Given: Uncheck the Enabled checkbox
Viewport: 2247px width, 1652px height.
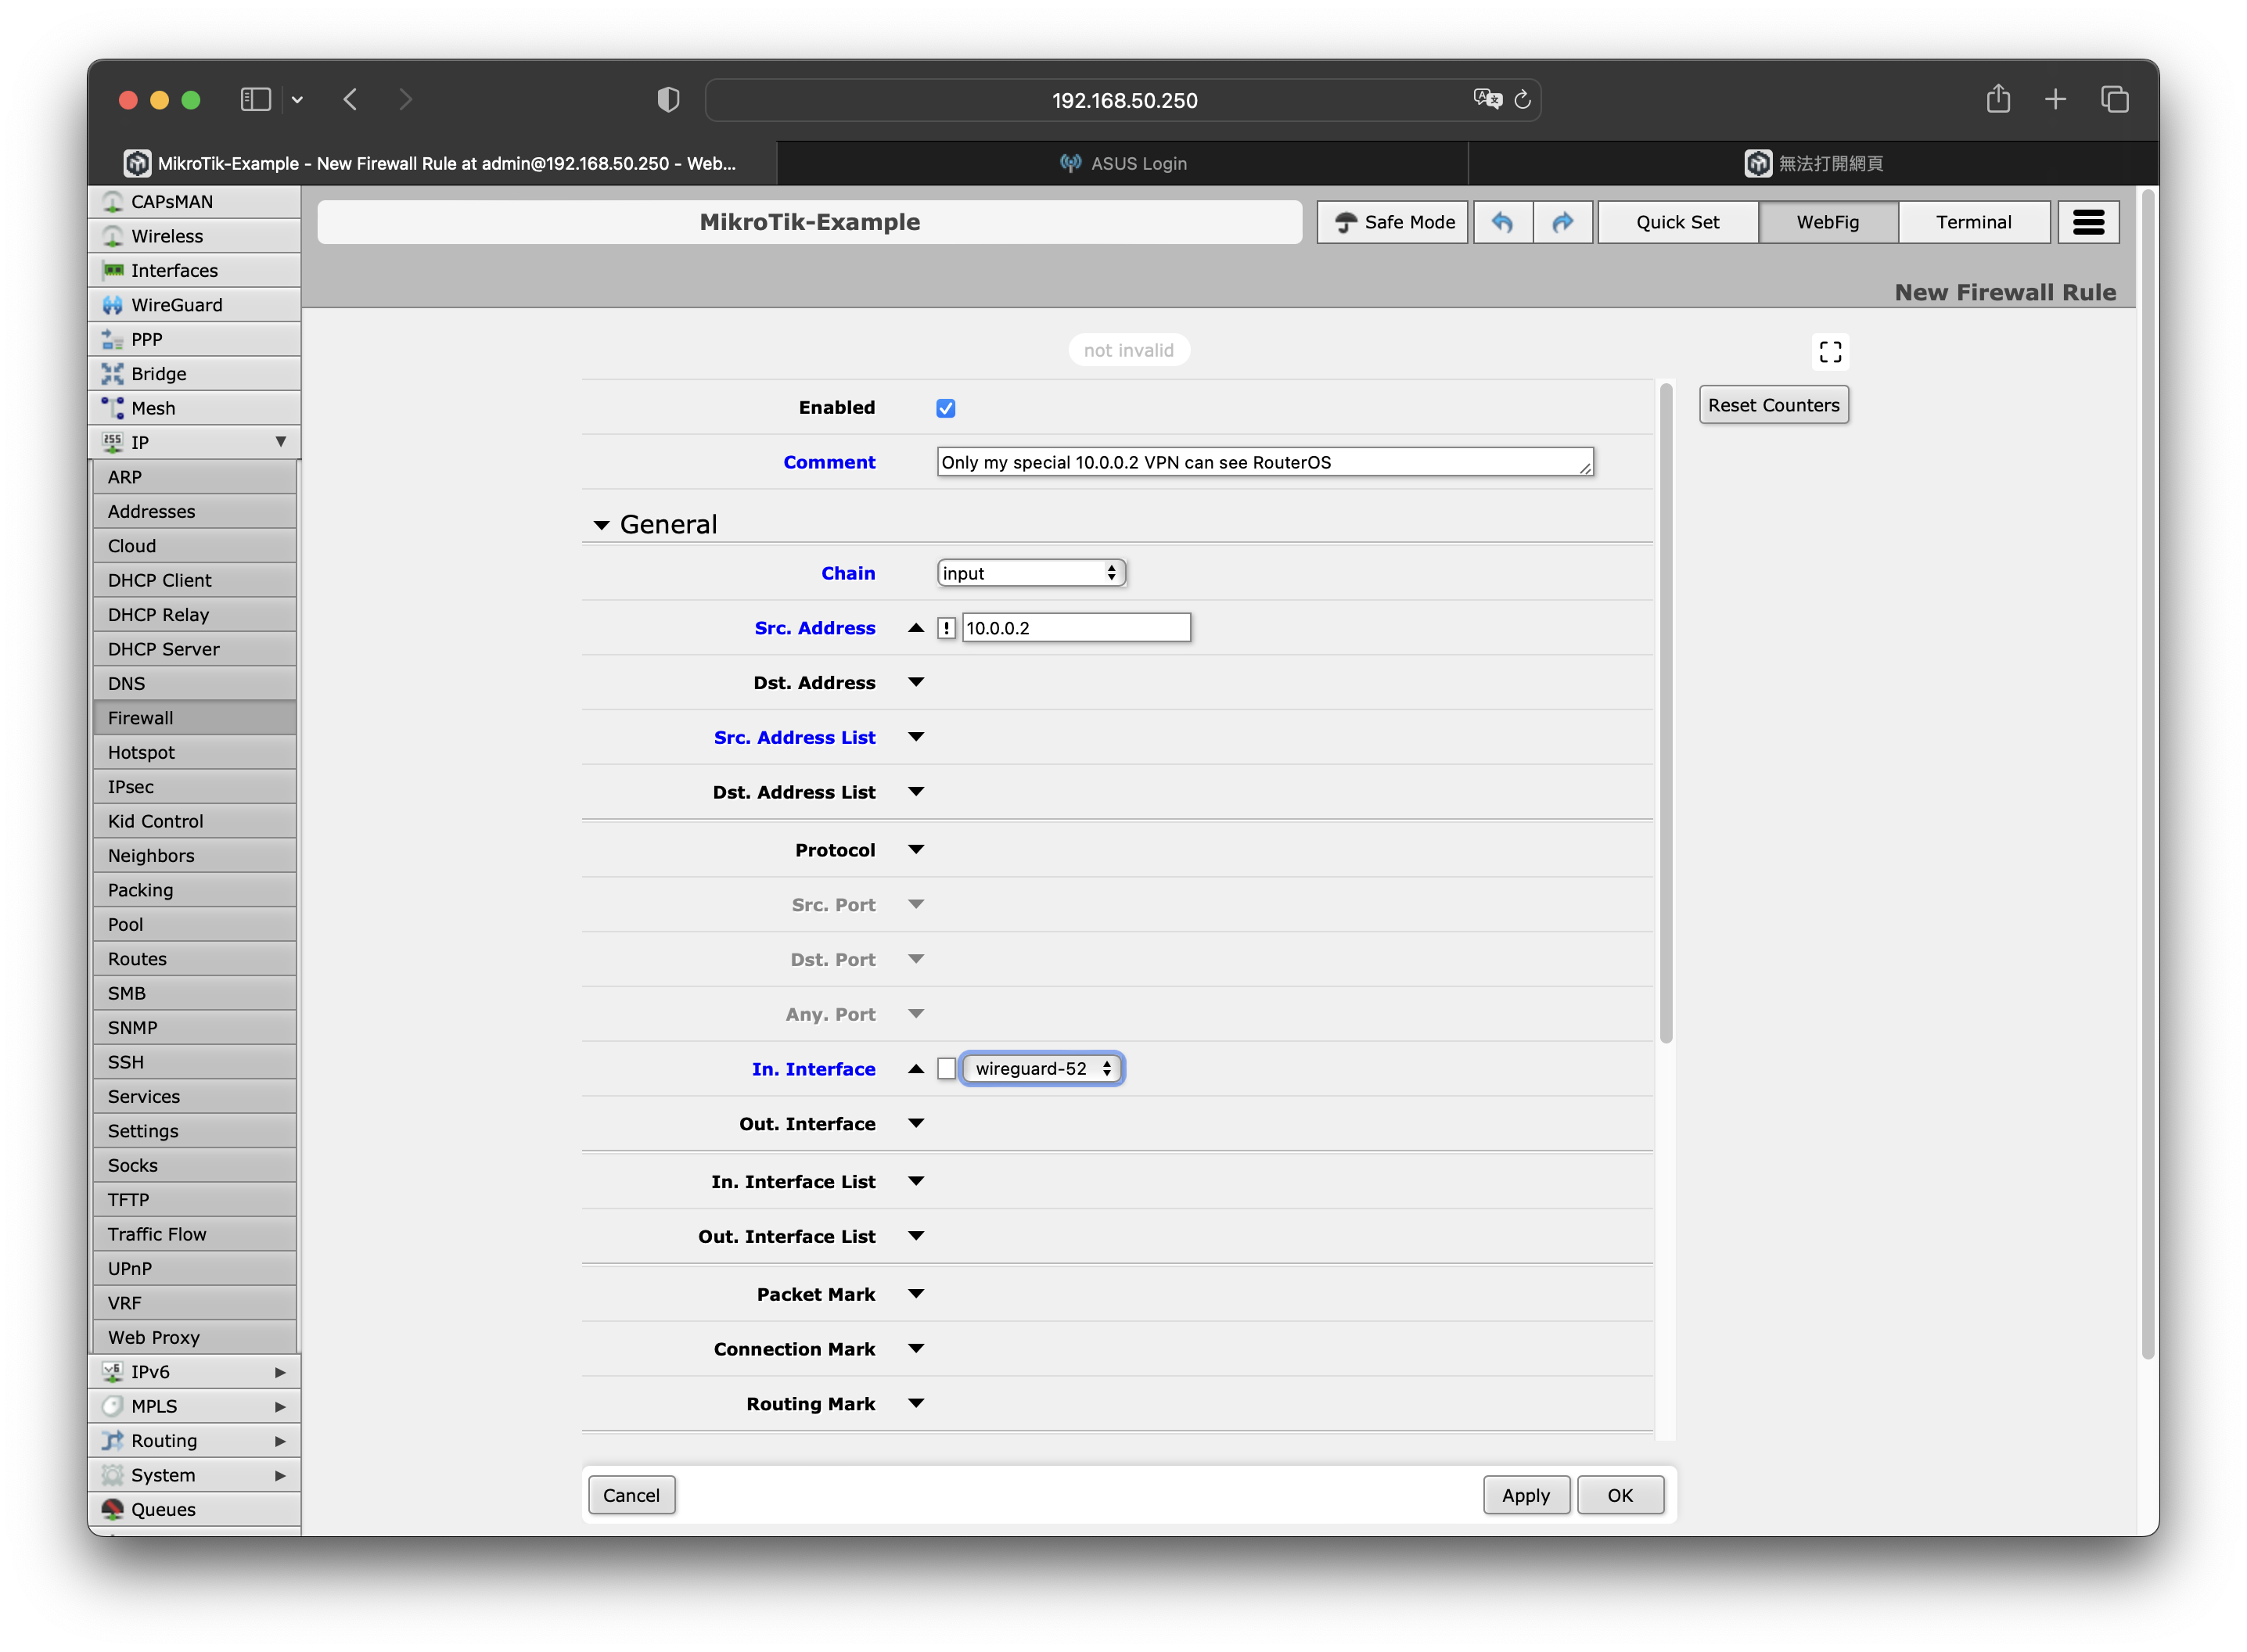Looking at the screenshot, I should pyautogui.click(x=945, y=408).
